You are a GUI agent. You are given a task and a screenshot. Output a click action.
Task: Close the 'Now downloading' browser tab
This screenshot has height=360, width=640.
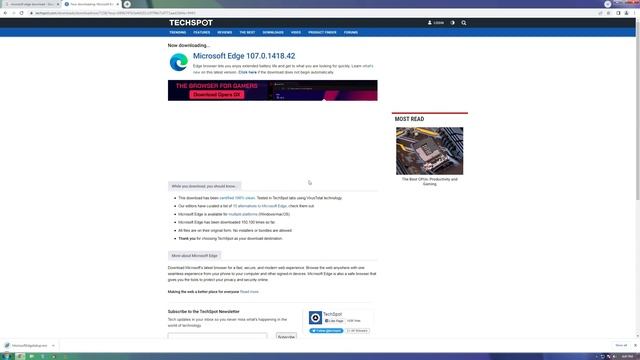(x=118, y=4)
